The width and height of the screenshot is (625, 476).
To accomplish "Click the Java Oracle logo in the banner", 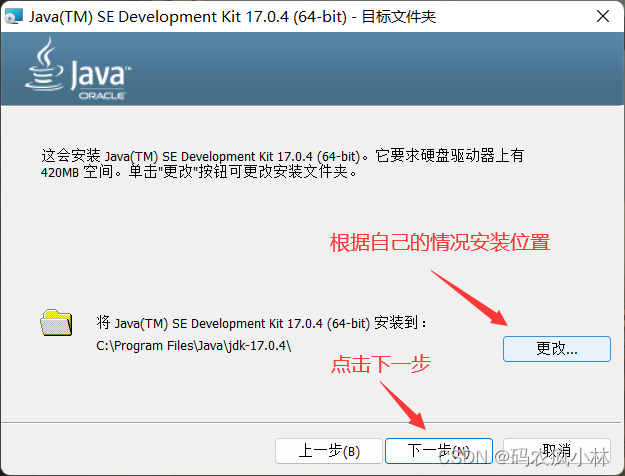I will pos(78,69).
